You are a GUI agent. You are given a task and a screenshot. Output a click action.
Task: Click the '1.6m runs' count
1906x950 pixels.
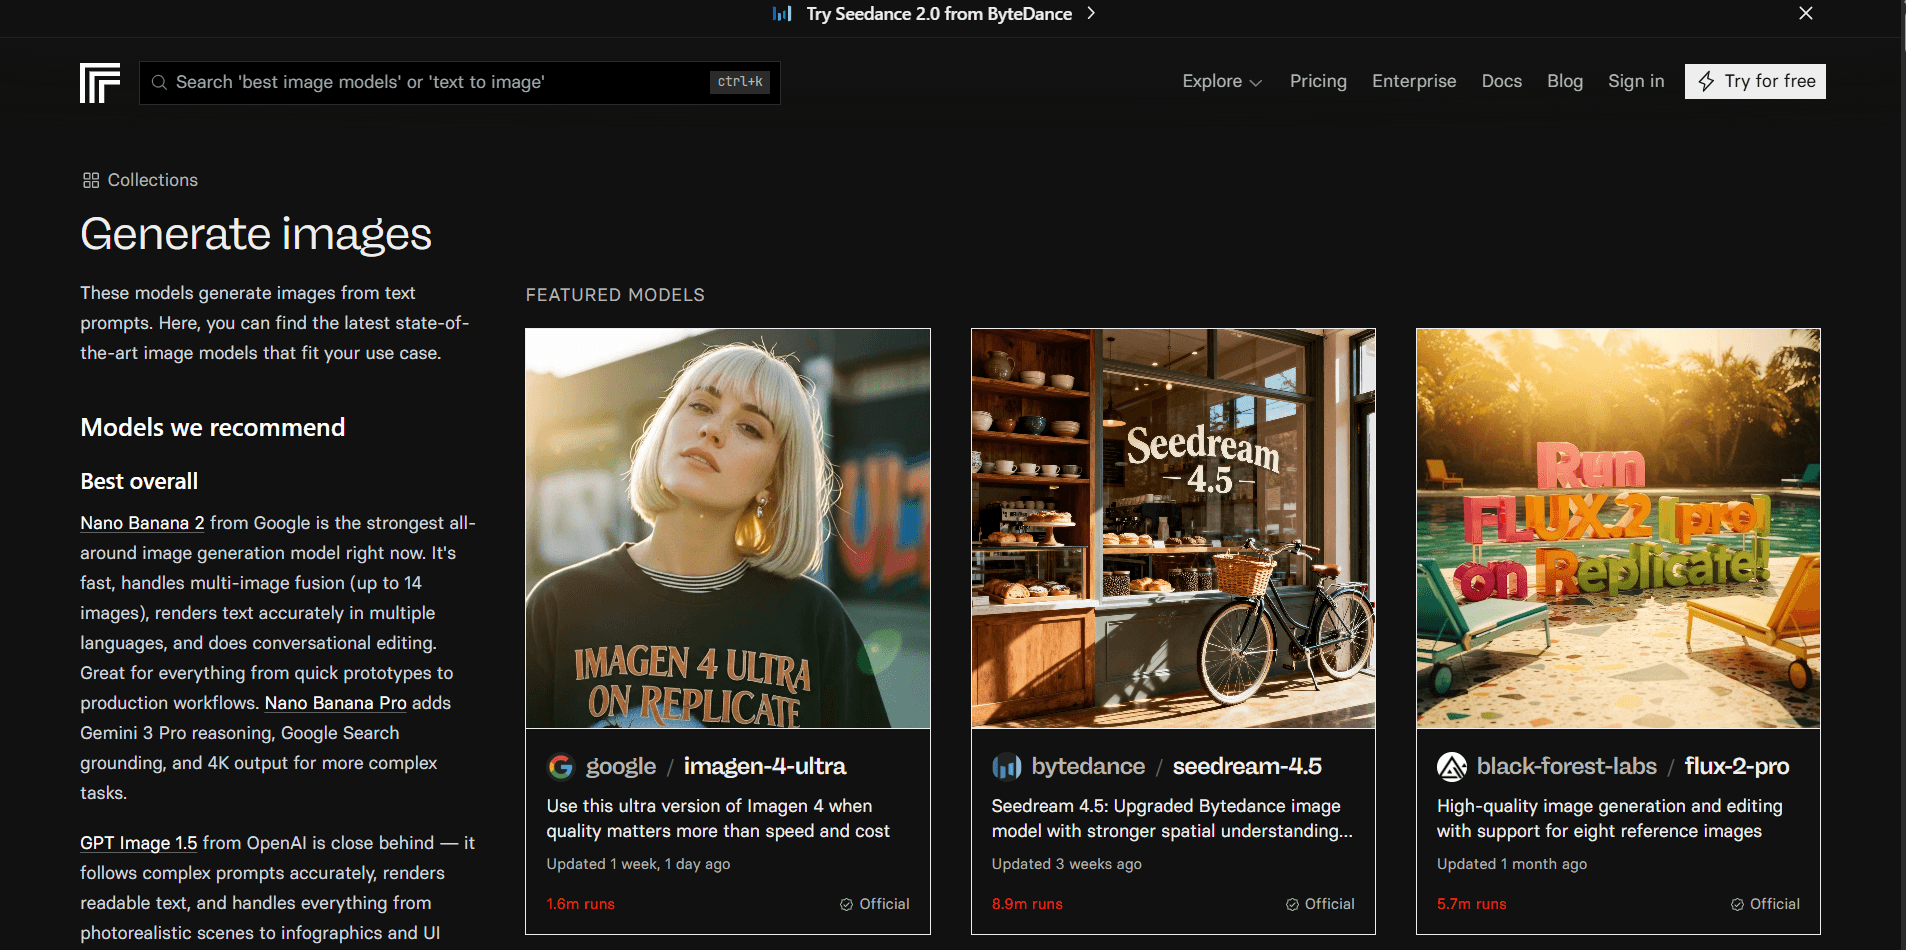(x=581, y=904)
